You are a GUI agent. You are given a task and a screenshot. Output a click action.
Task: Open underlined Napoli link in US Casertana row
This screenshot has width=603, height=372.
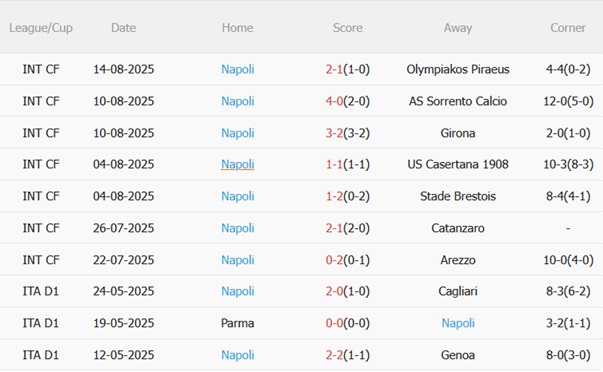click(238, 164)
